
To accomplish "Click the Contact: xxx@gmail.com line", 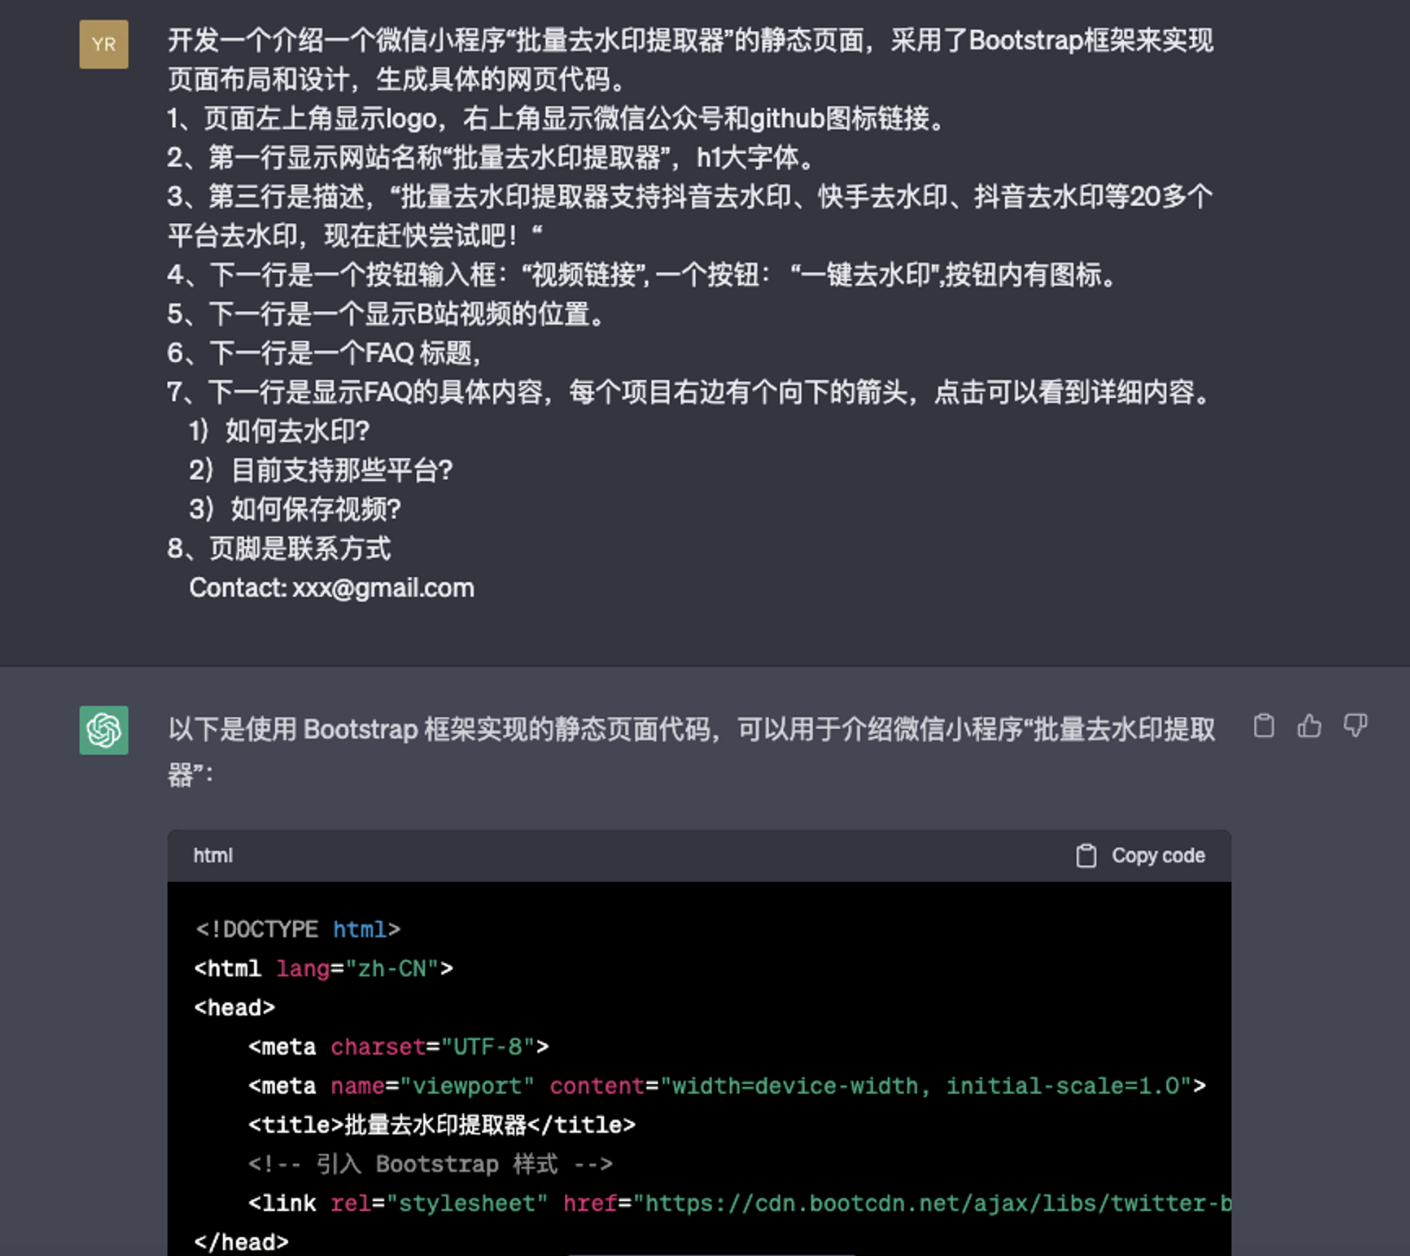I will [x=332, y=588].
